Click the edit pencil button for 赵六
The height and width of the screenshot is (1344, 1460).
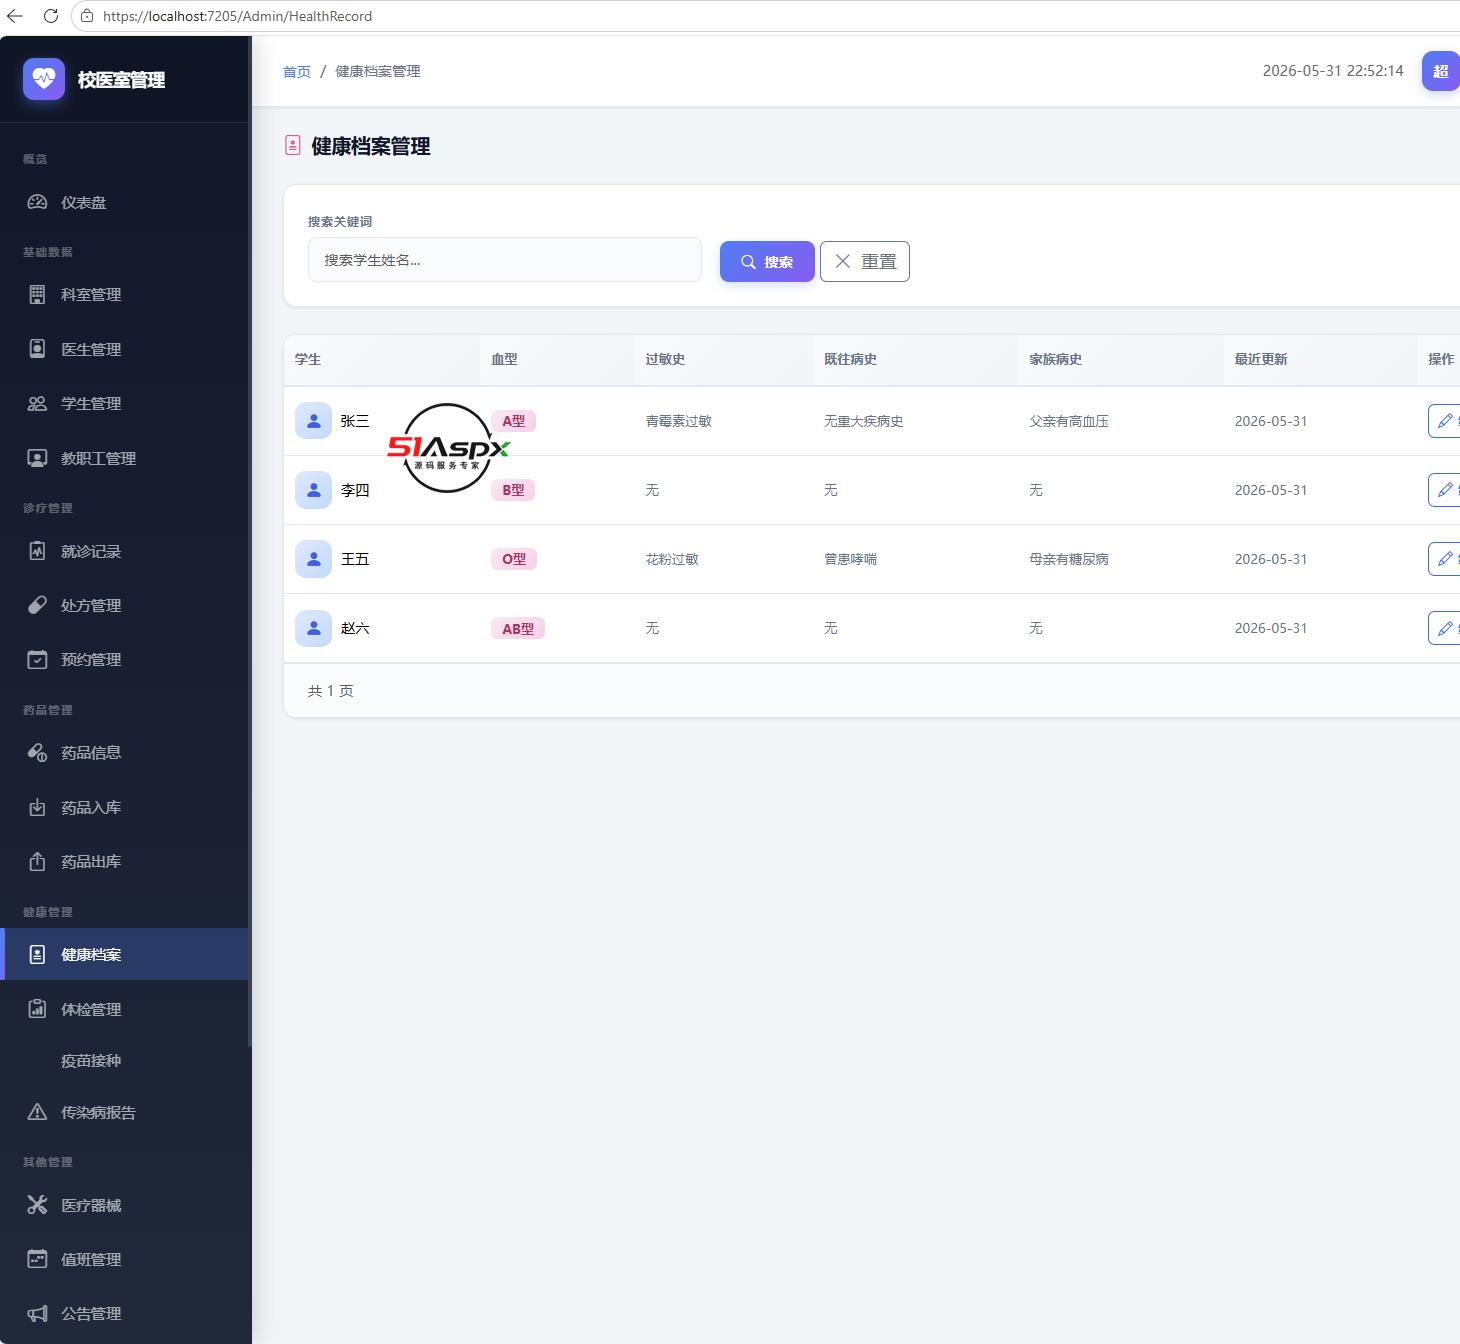pyautogui.click(x=1445, y=628)
